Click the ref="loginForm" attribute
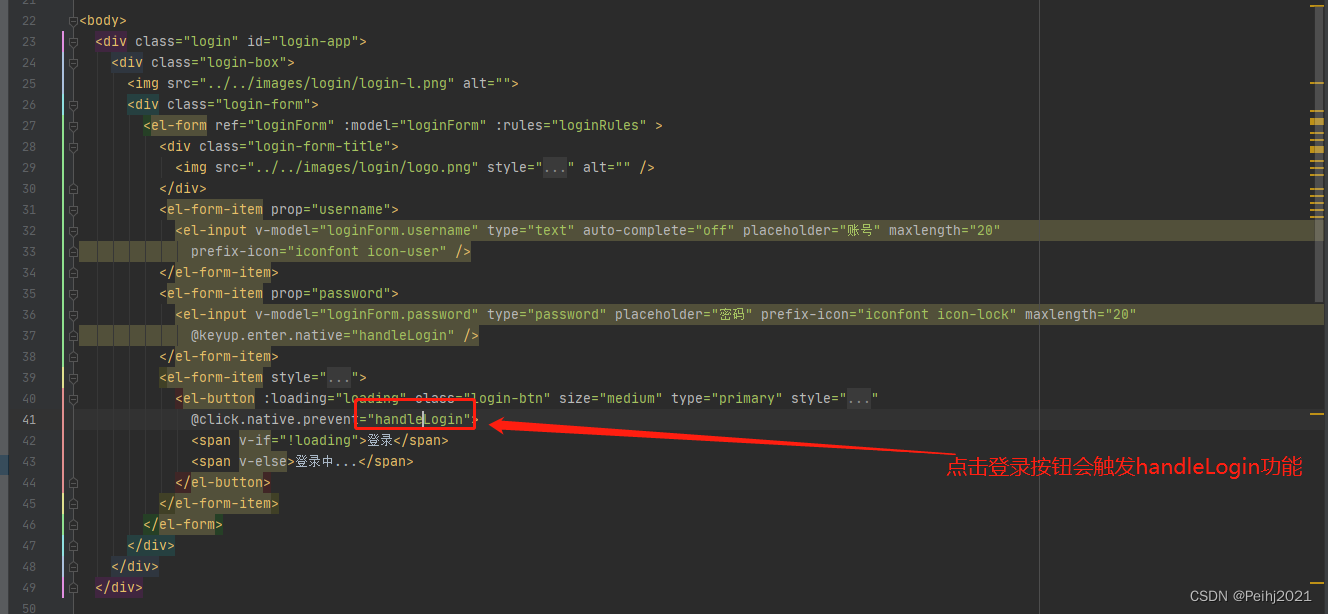The width and height of the screenshot is (1328, 614). coord(275,126)
